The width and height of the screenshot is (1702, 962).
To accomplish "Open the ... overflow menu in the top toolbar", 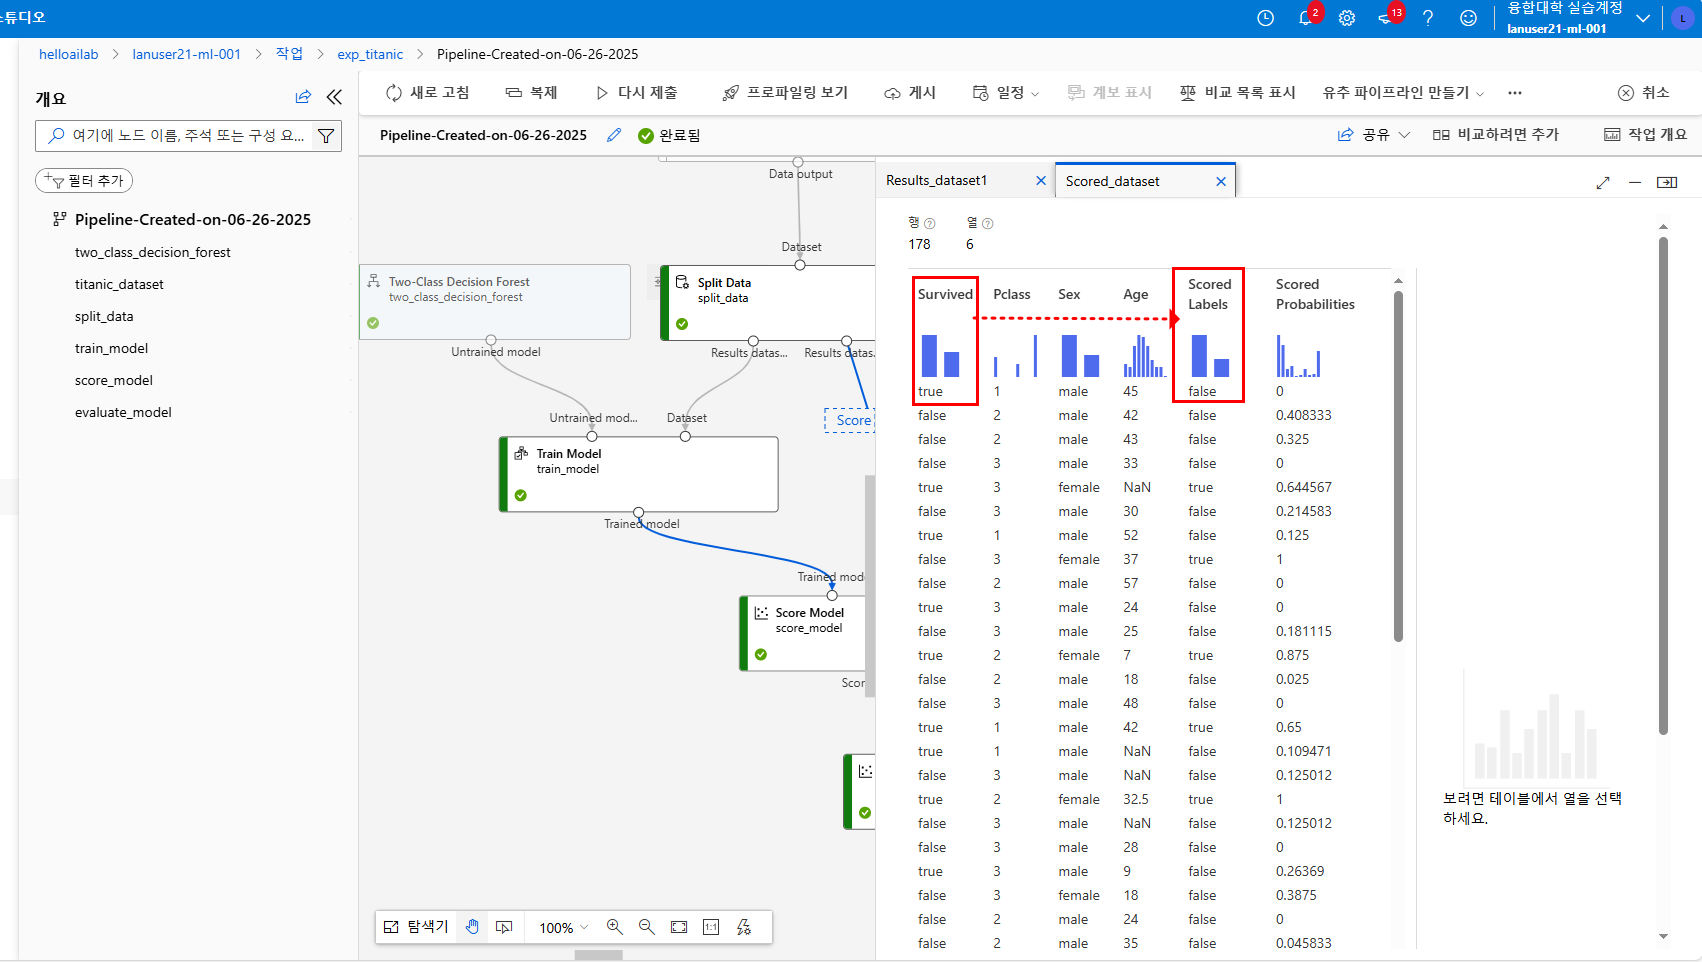I will (x=1514, y=92).
